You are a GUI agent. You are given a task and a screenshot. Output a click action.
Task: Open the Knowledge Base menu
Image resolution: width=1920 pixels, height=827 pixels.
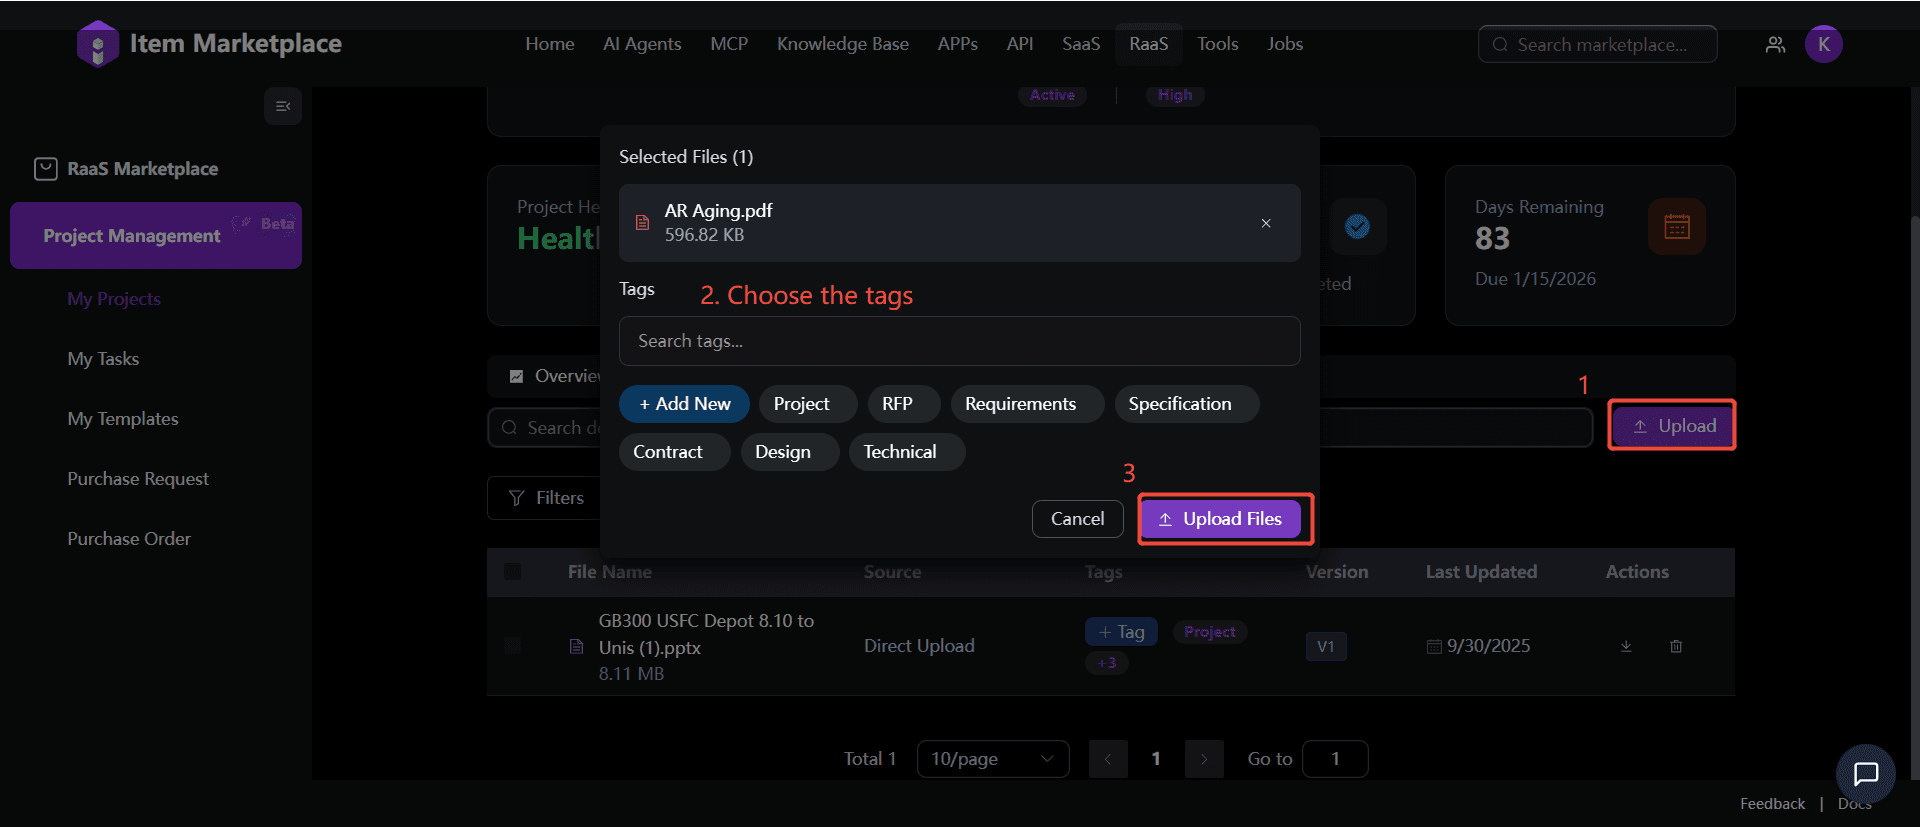(842, 44)
